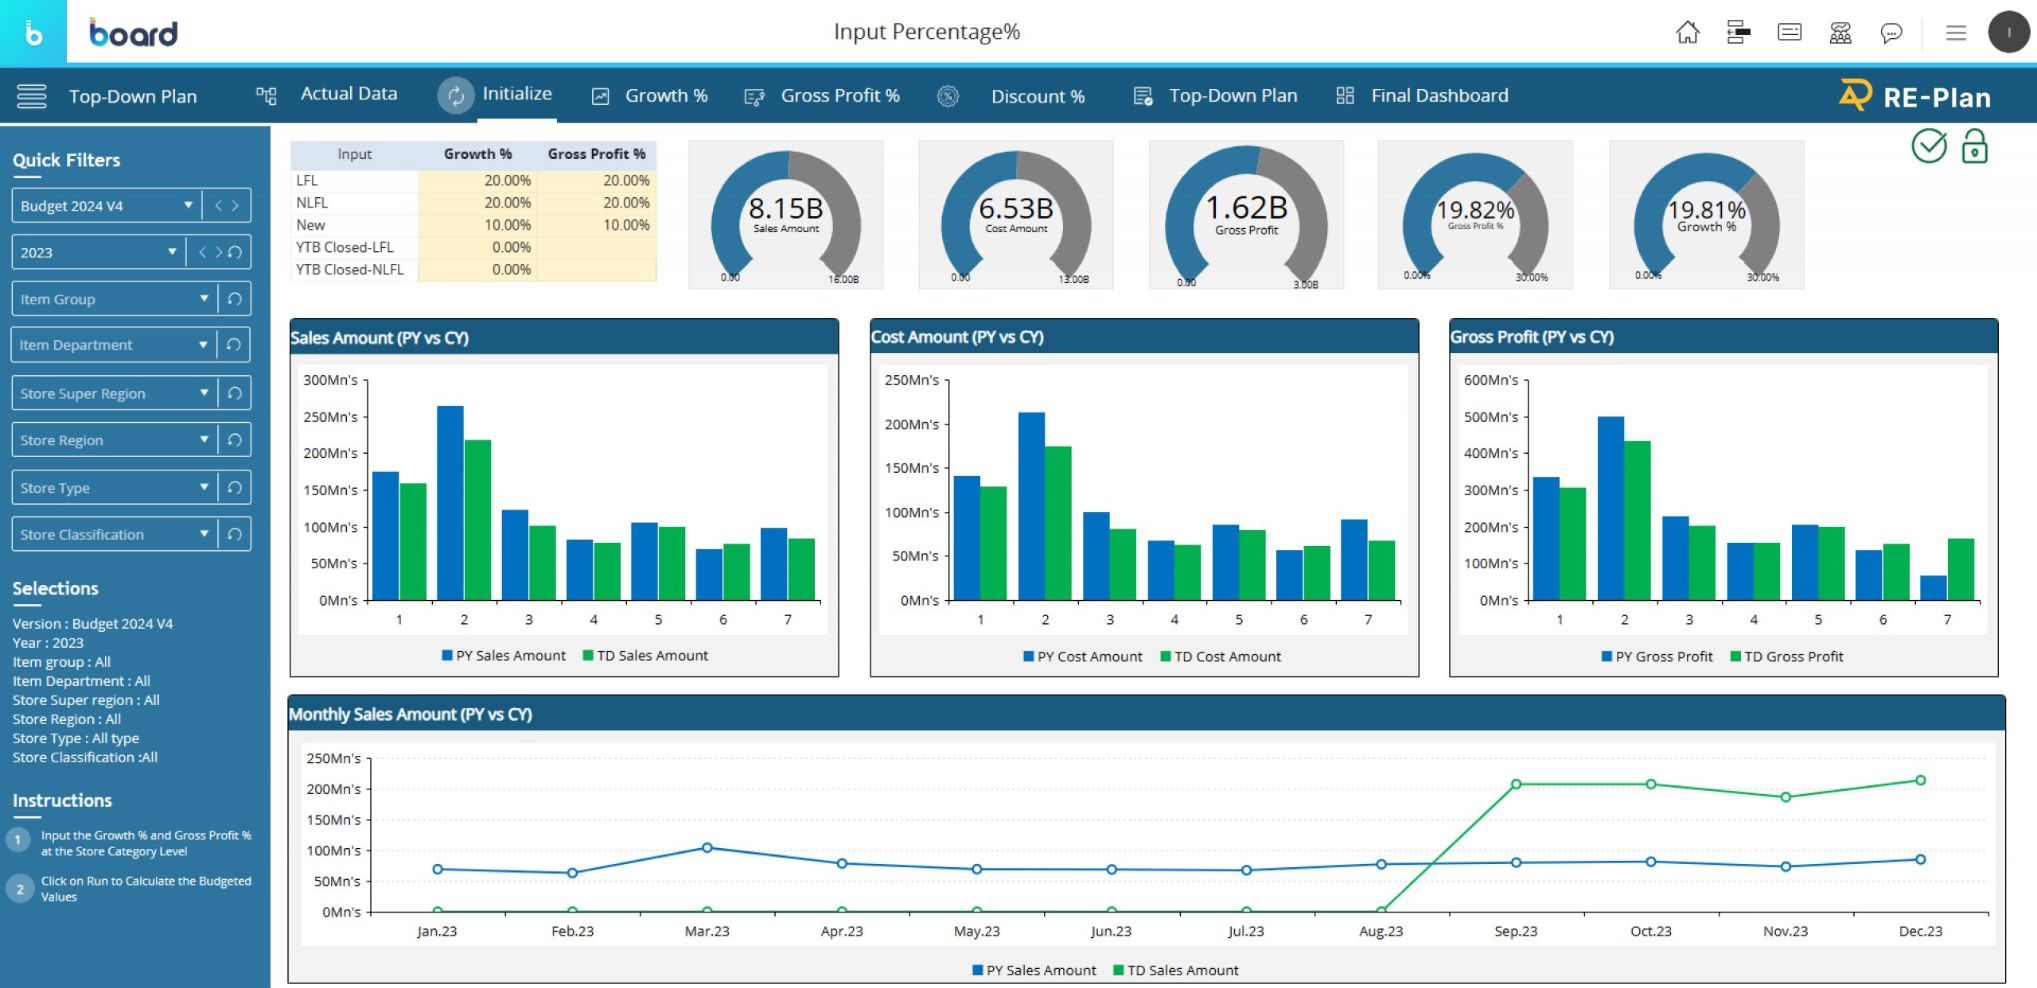The width and height of the screenshot is (2037, 988).
Task: Click the green checkmark save icon
Action: [x=1929, y=147]
